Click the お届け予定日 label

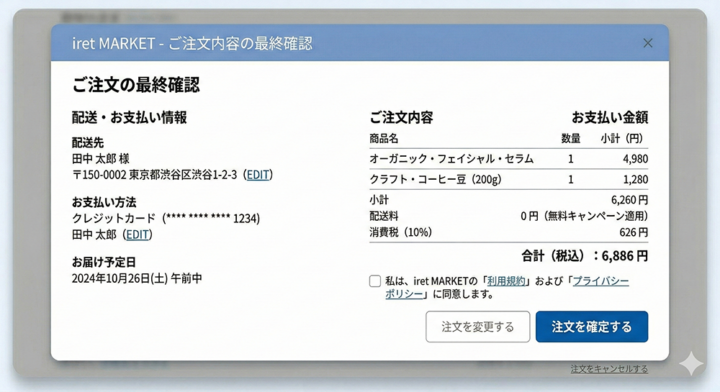point(104,263)
